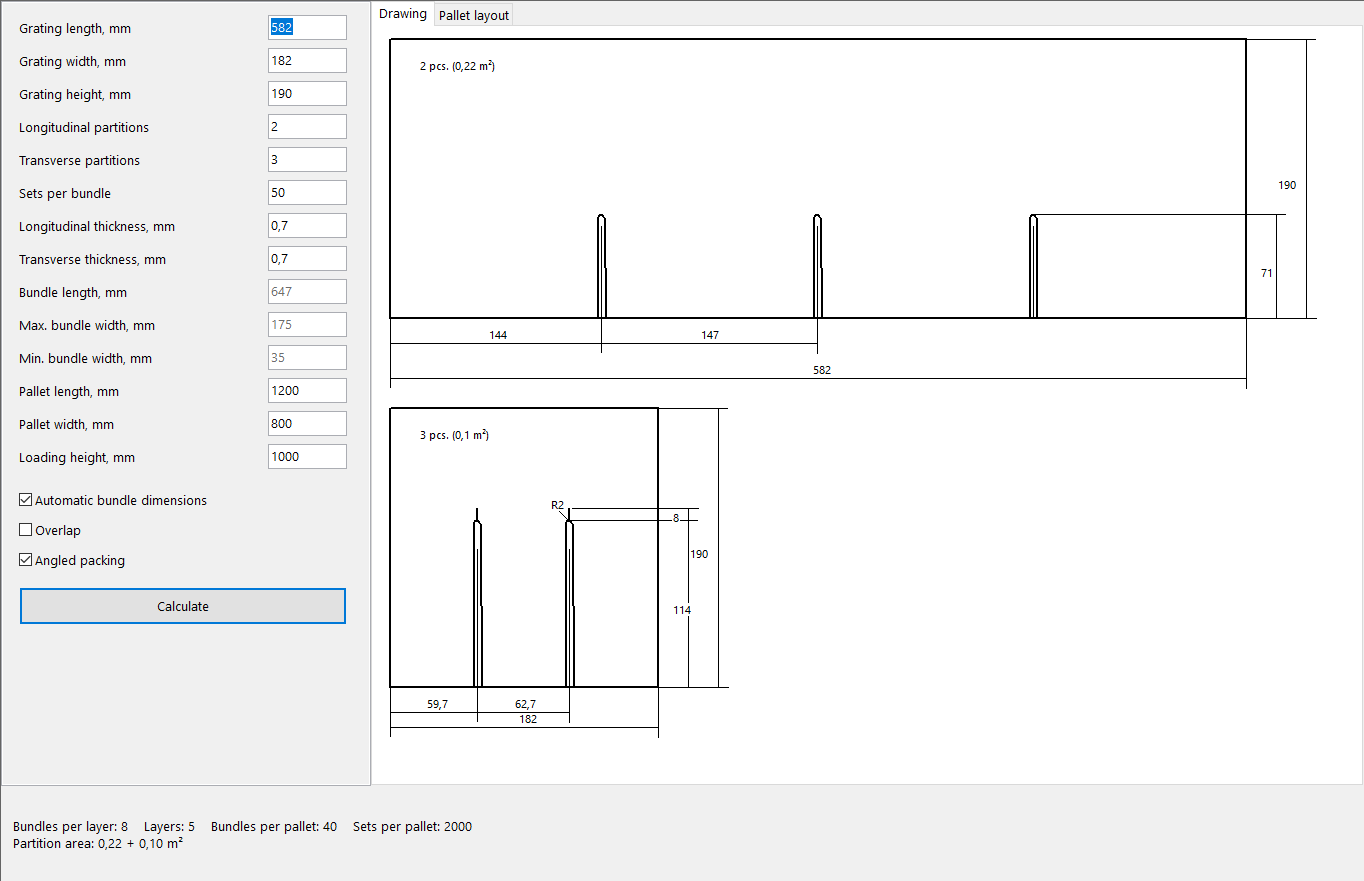Click the Grating width input field
1364x881 pixels.
click(x=307, y=61)
